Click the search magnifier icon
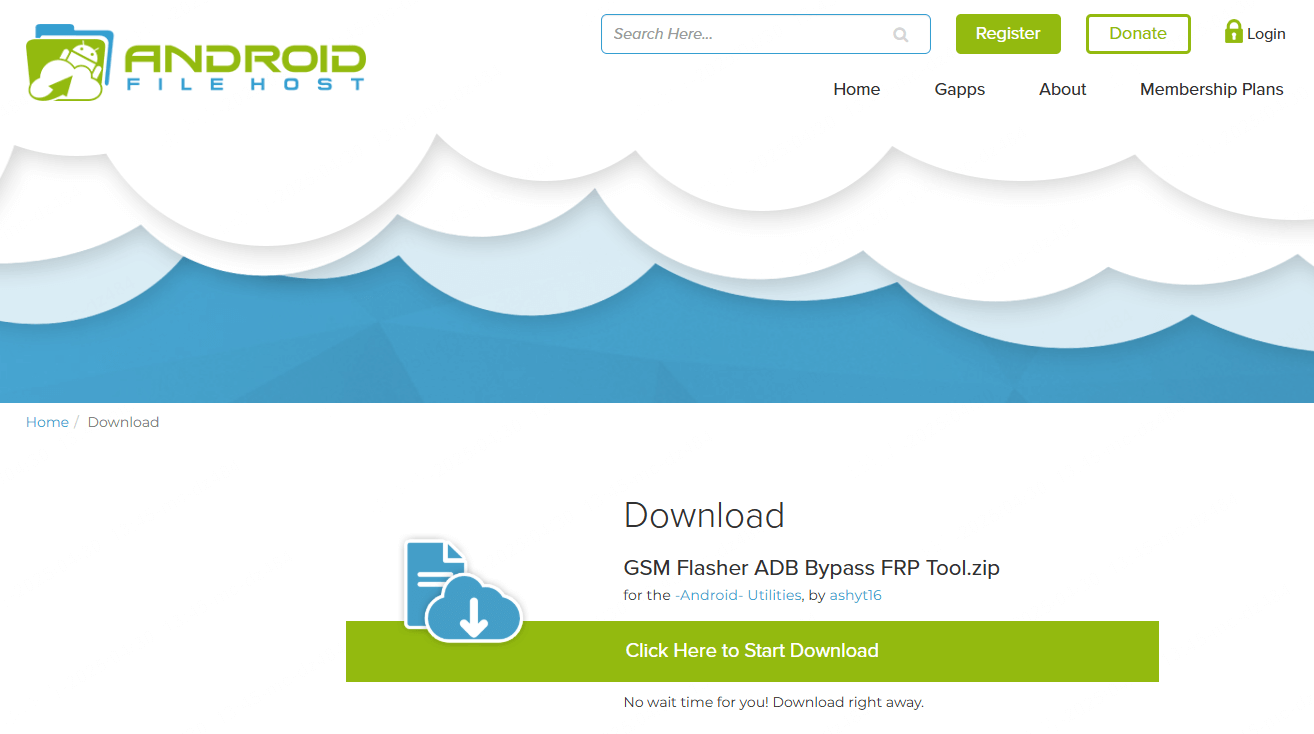 pyautogui.click(x=901, y=35)
